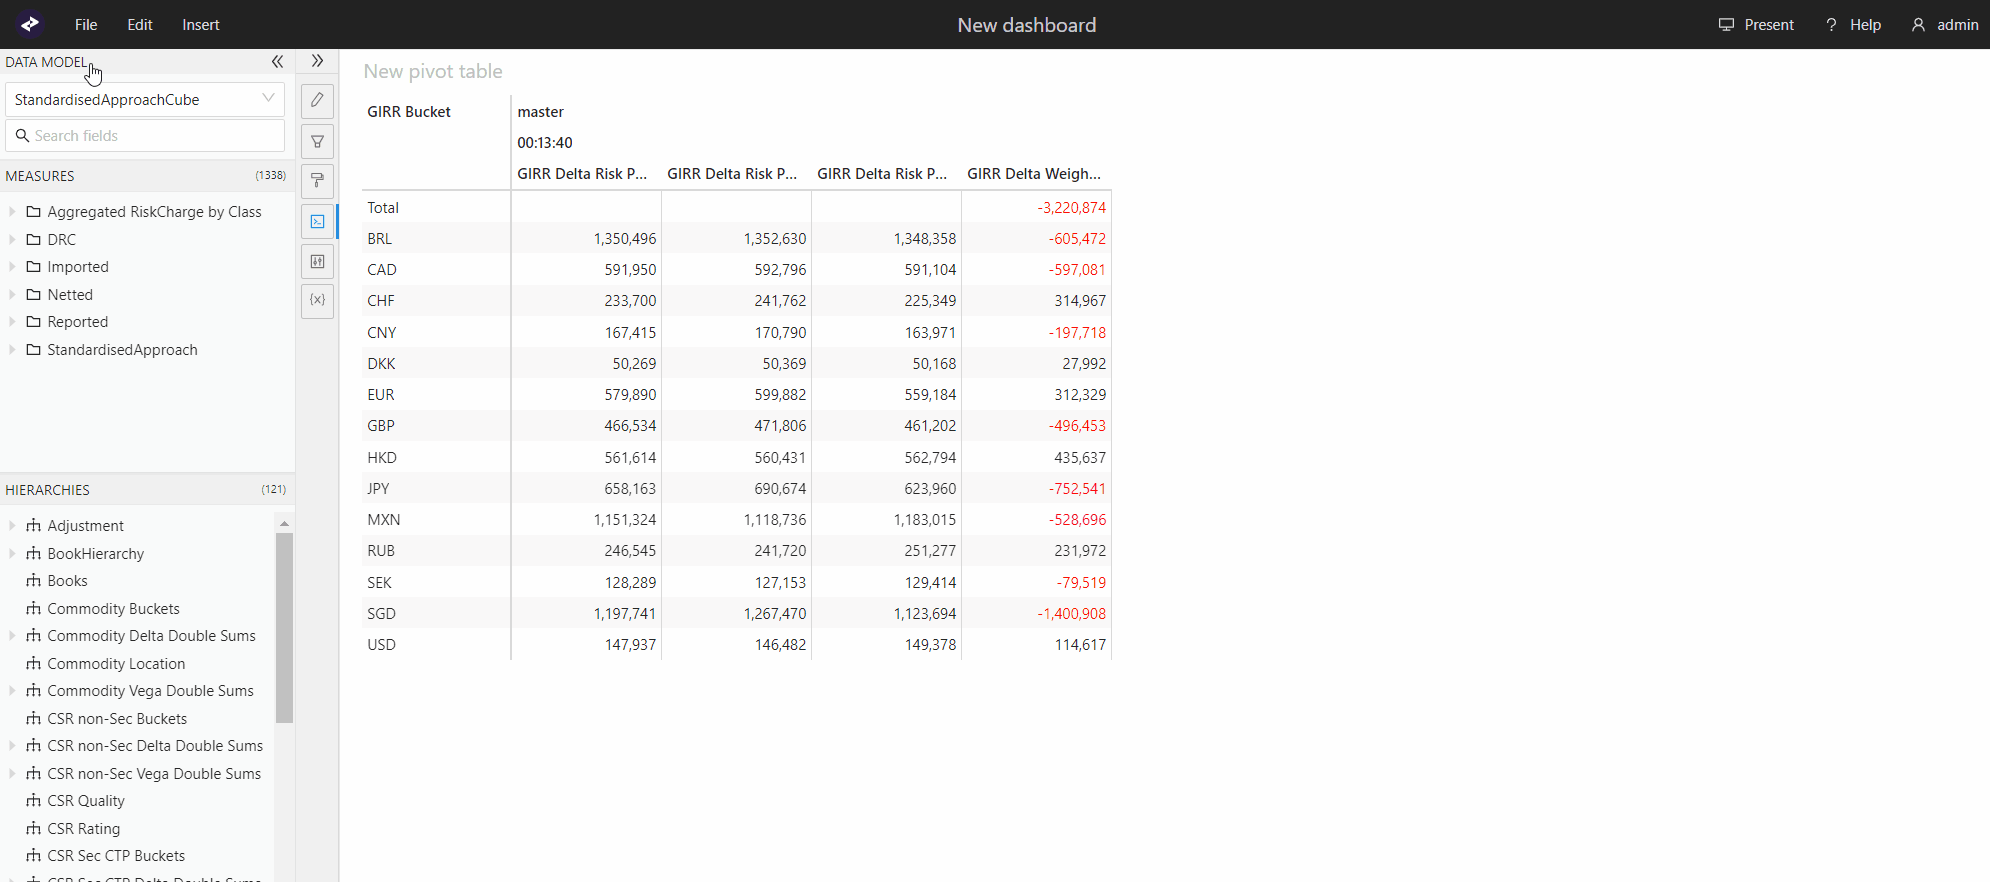Expand Commodity Vega Double Sums arrow
The width and height of the screenshot is (1990, 882).
(x=12, y=691)
